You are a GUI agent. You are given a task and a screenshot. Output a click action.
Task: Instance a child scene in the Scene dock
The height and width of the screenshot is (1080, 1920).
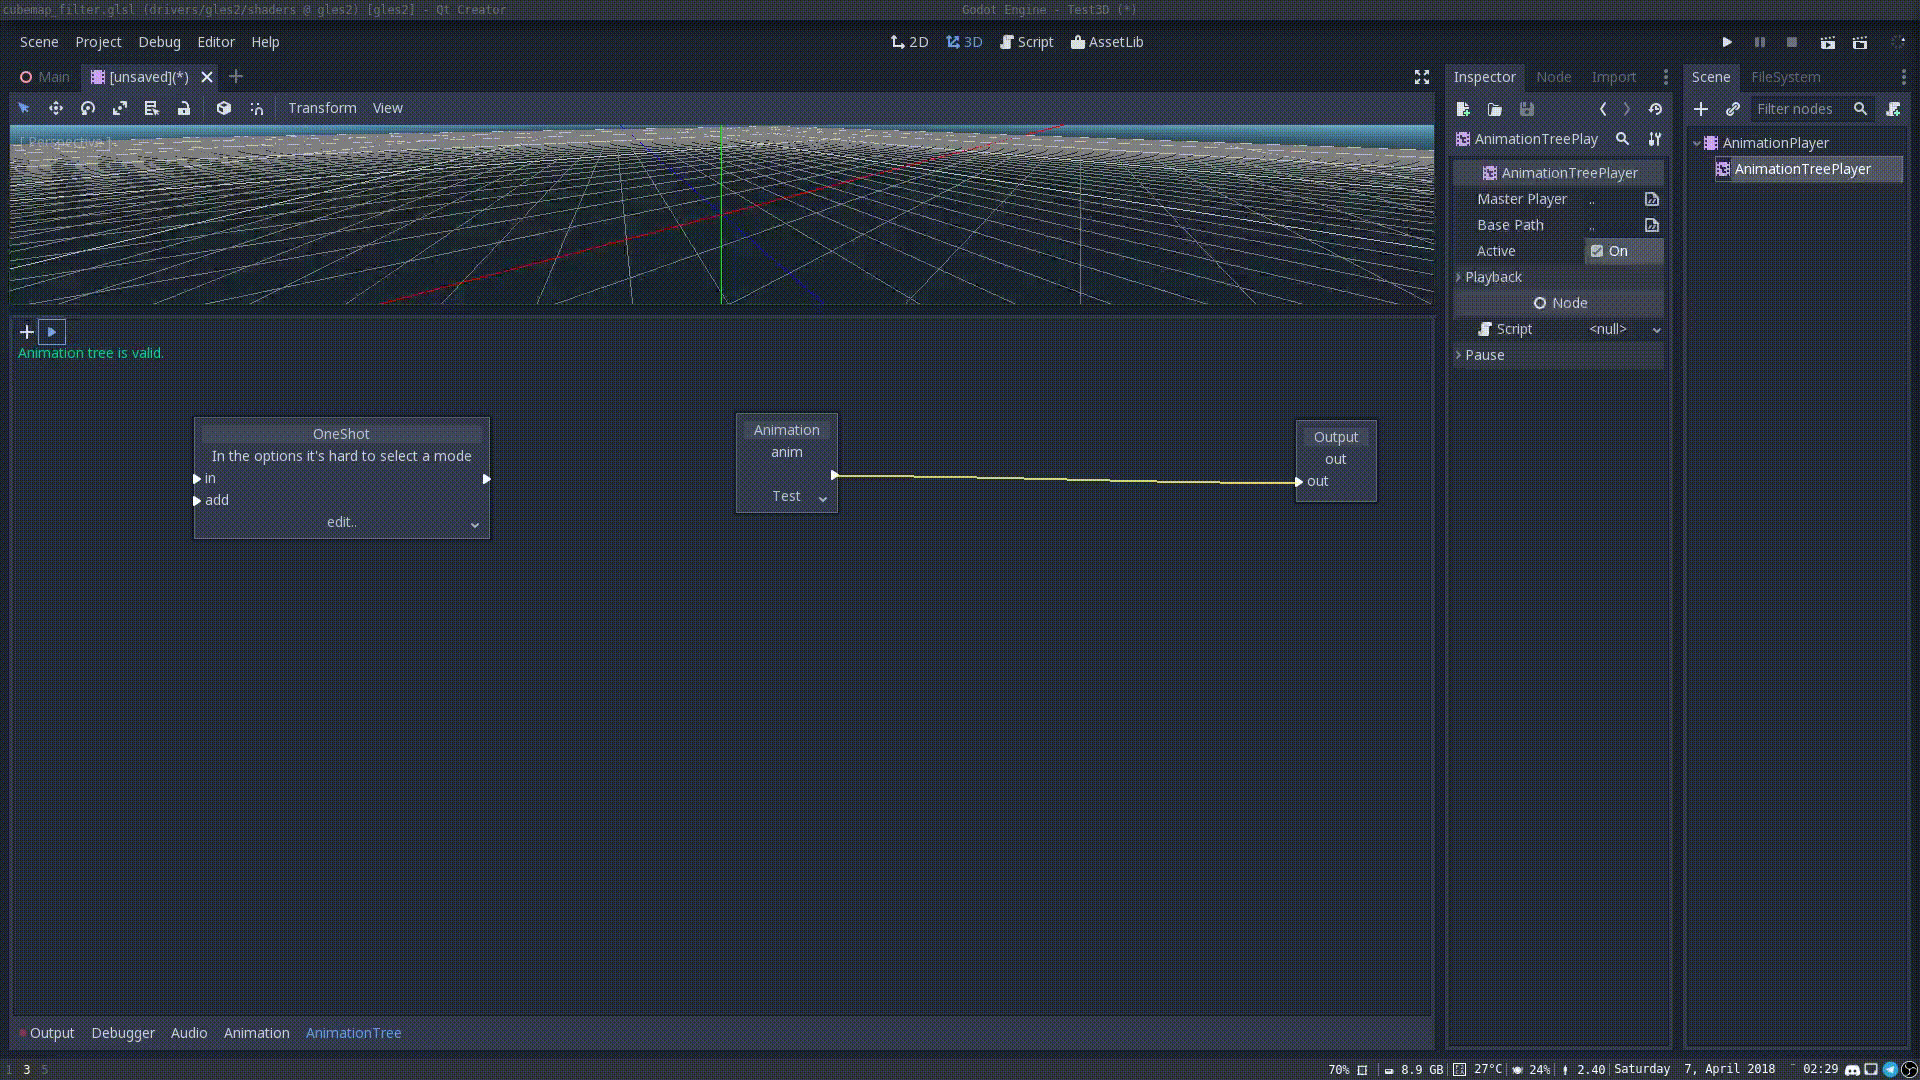(x=1734, y=109)
